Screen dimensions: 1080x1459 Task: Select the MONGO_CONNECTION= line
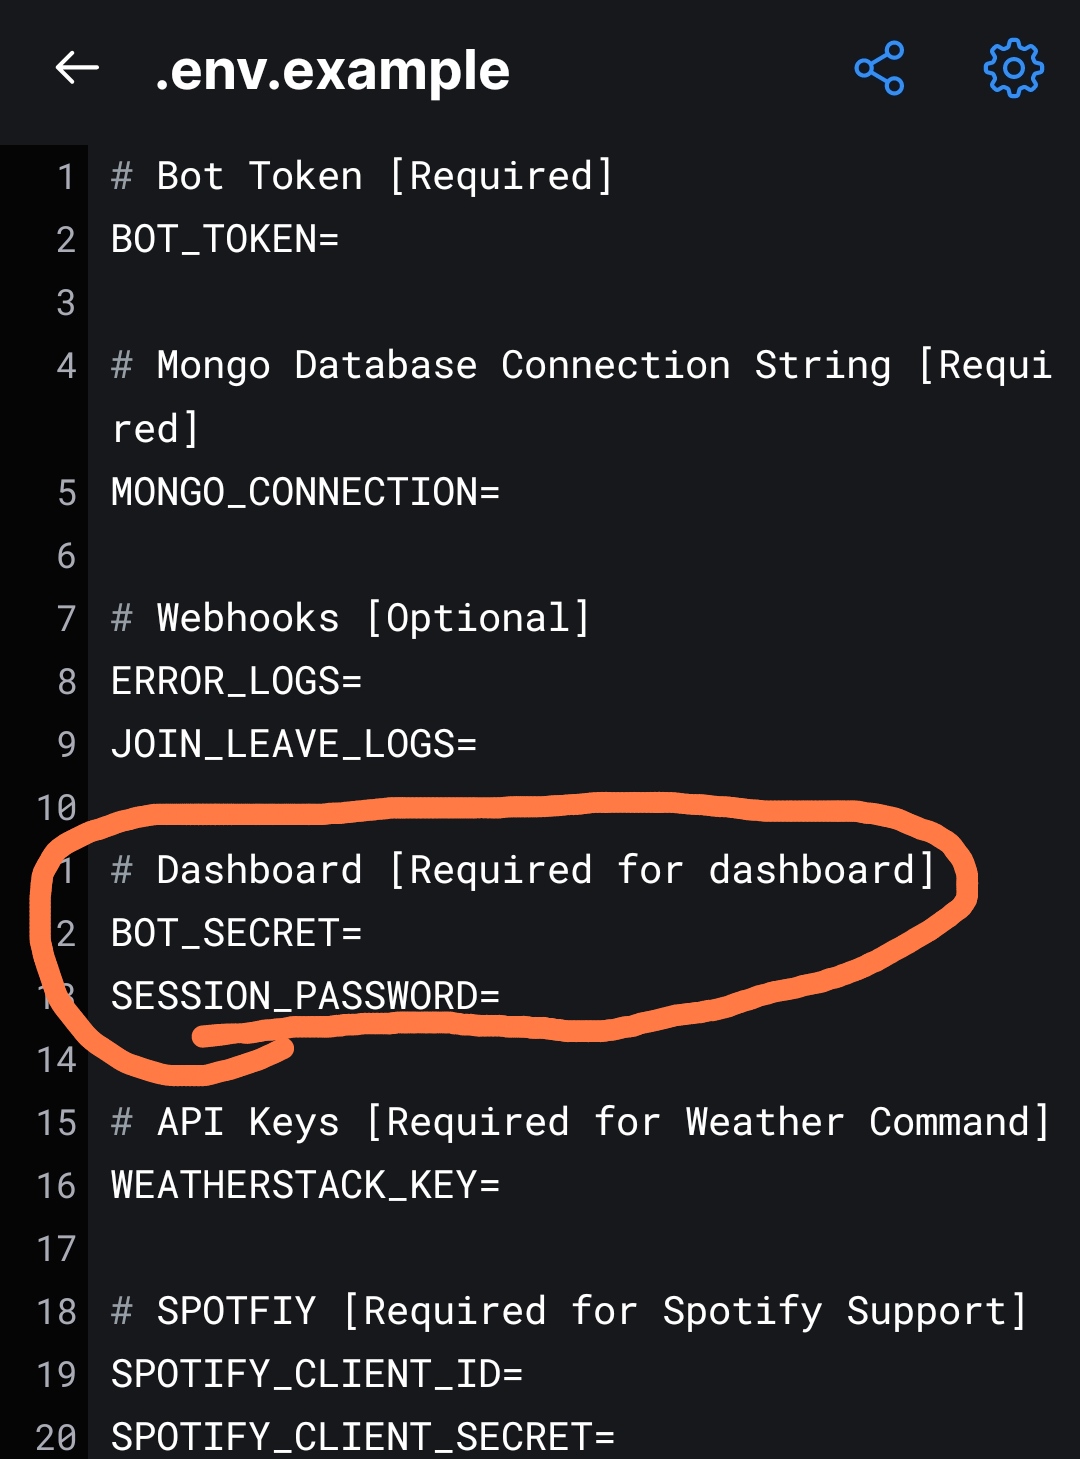pos(305,491)
